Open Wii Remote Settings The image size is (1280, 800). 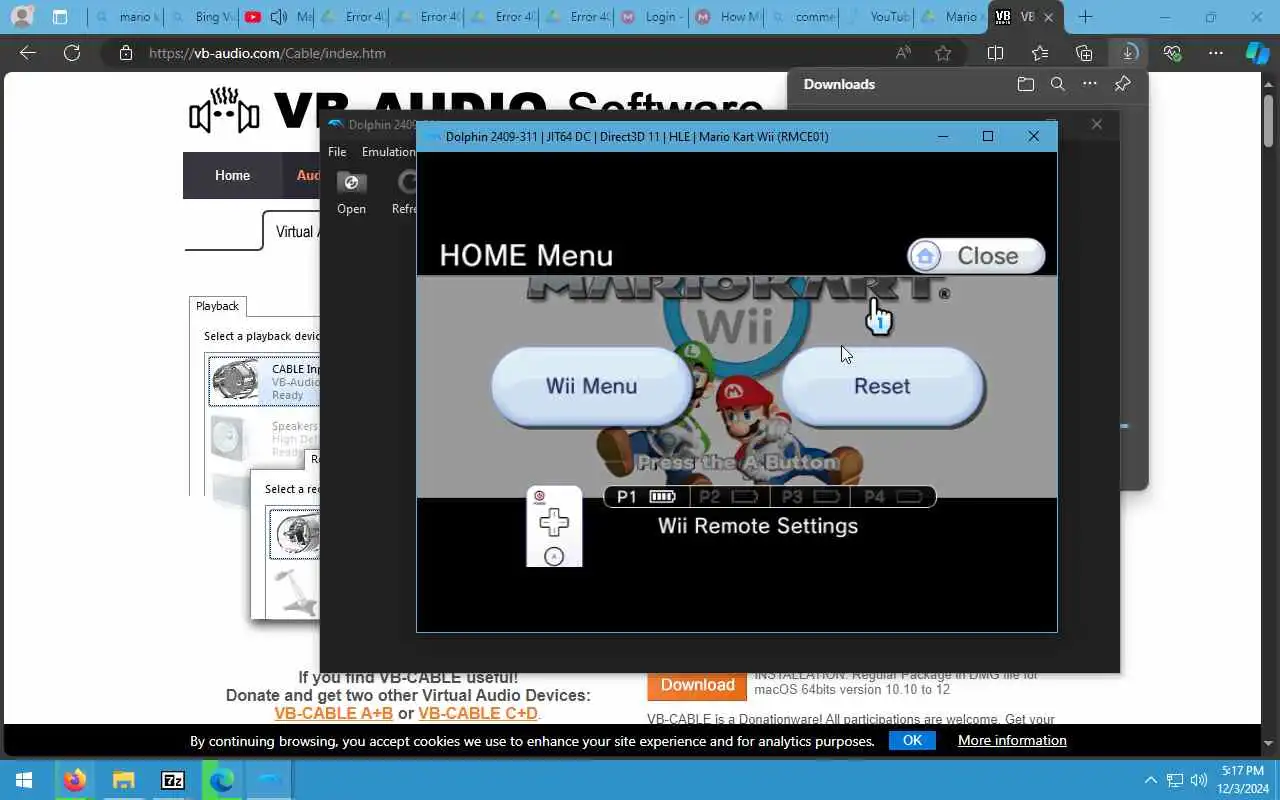click(758, 526)
